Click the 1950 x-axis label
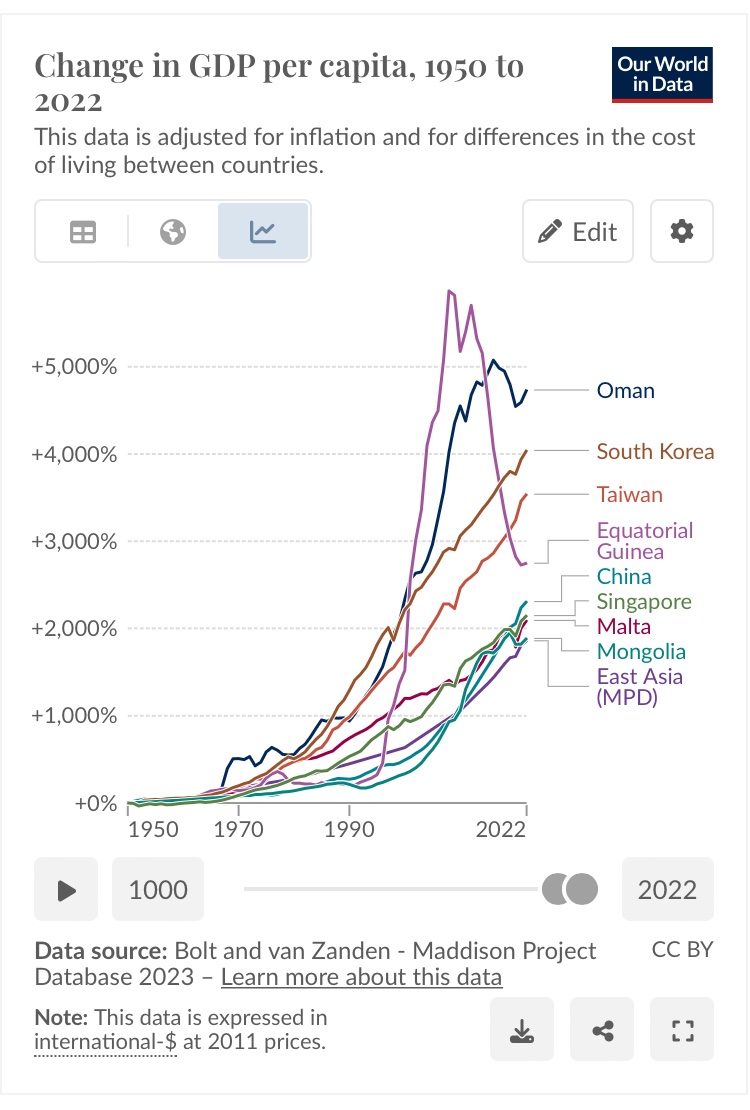750x1110 pixels. (153, 829)
